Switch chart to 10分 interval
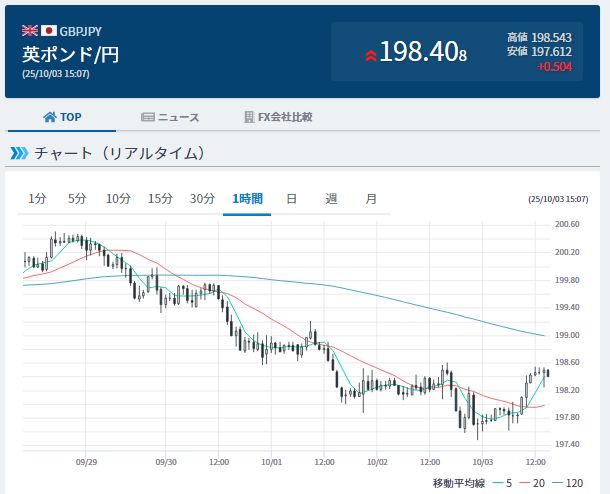The width and height of the screenshot is (610, 494). 118,199
